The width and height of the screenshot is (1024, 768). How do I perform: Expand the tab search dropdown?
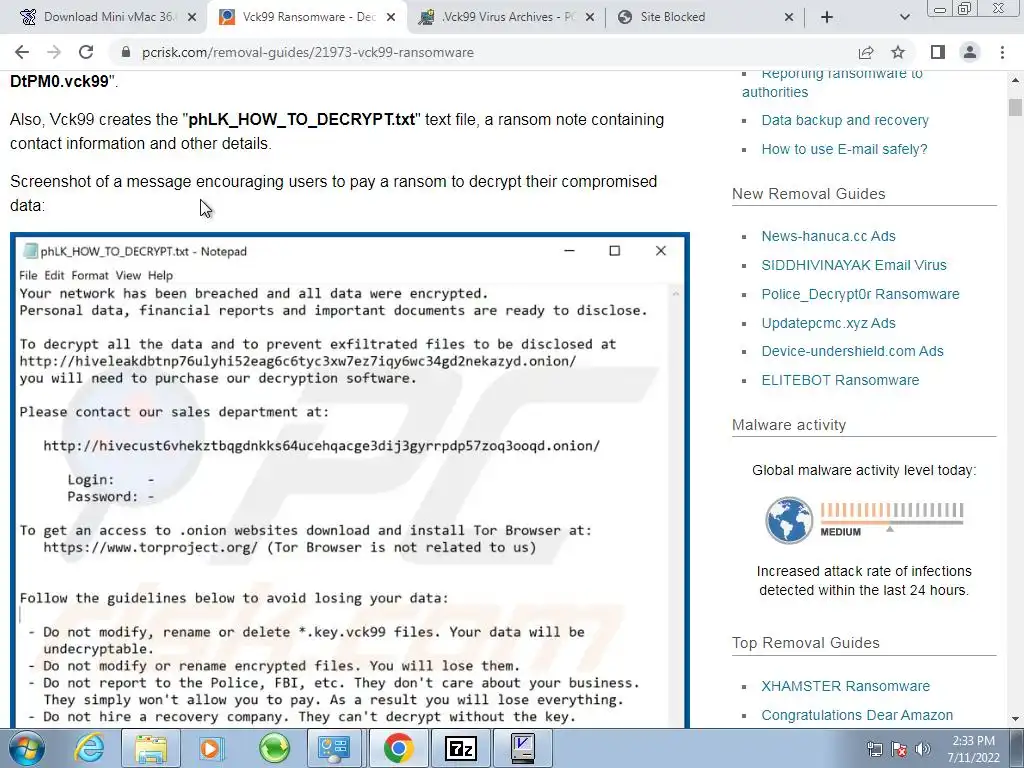click(x=904, y=17)
